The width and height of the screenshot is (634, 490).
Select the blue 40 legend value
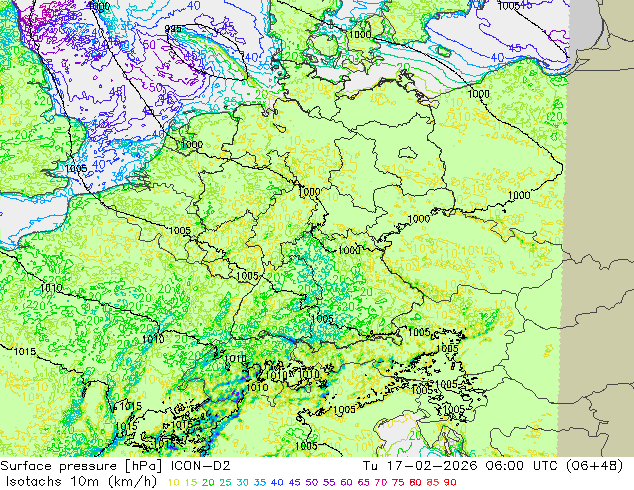coord(277,482)
